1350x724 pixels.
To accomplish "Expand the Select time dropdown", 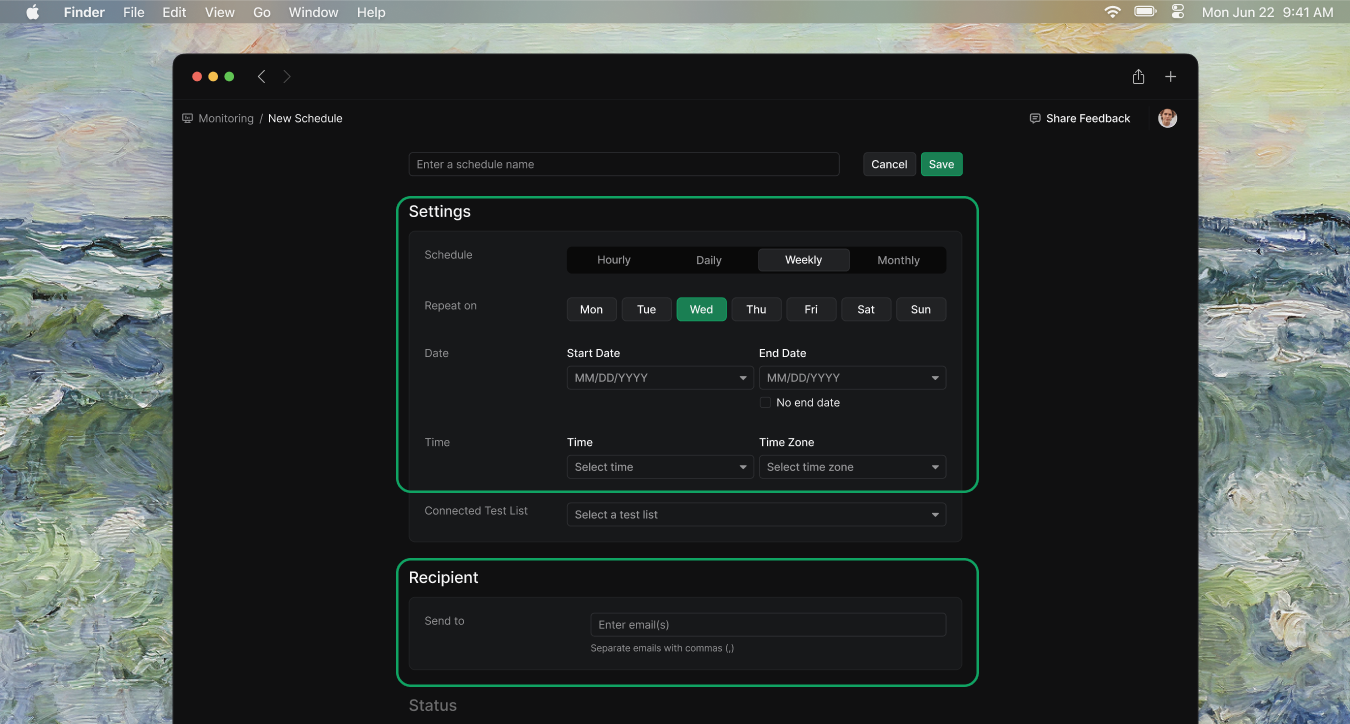I will point(660,467).
